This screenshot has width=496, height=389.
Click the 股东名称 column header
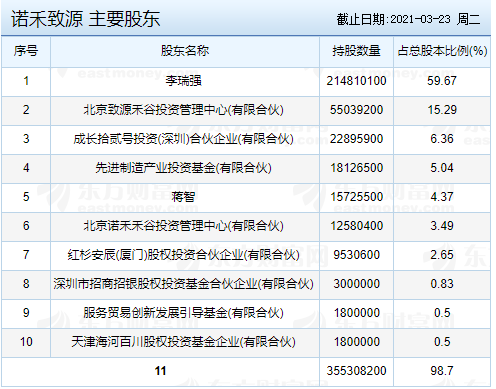[x=185, y=51]
